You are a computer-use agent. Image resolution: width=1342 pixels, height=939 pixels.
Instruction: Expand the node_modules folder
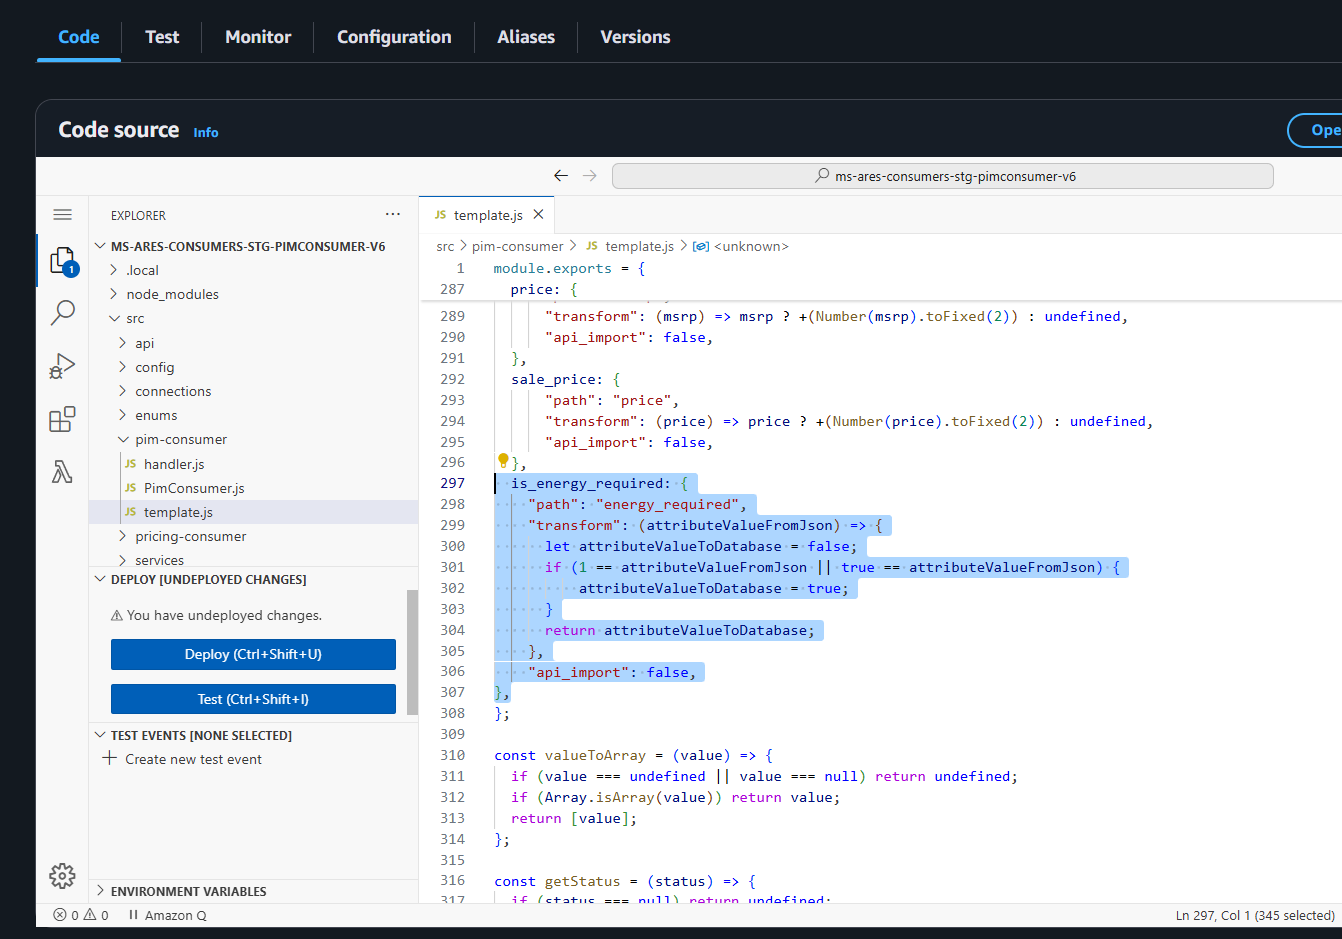point(172,294)
